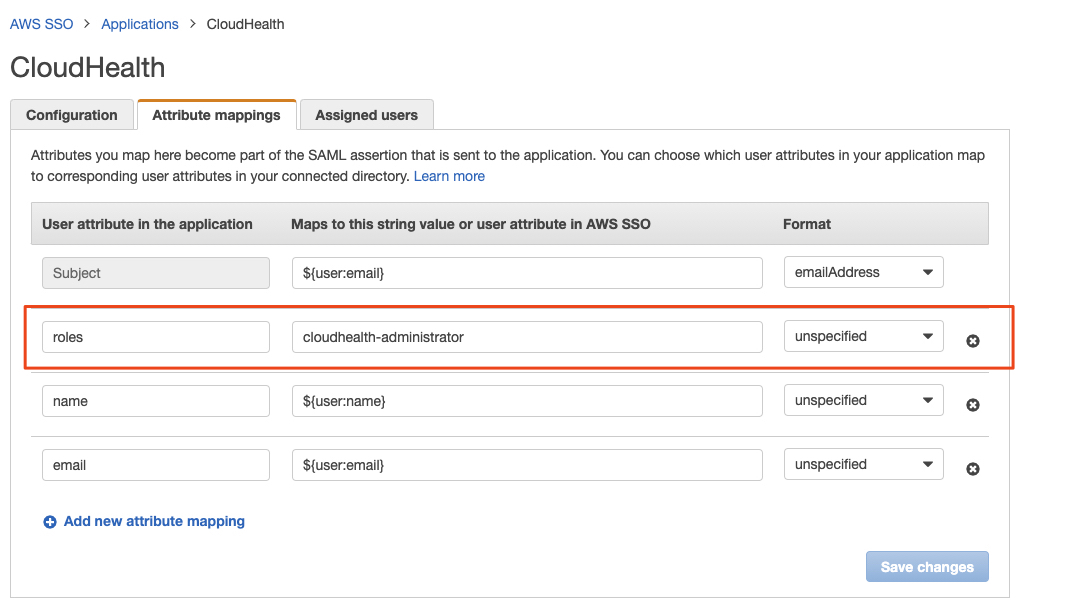Expand Format dropdown for name row

pyautogui.click(x=863, y=401)
